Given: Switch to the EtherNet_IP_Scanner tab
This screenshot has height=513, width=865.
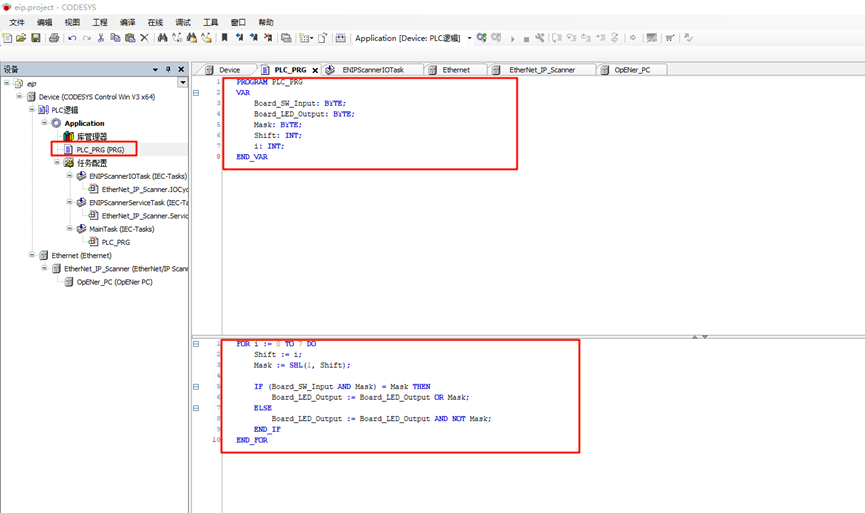Looking at the screenshot, I should point(542,70).
